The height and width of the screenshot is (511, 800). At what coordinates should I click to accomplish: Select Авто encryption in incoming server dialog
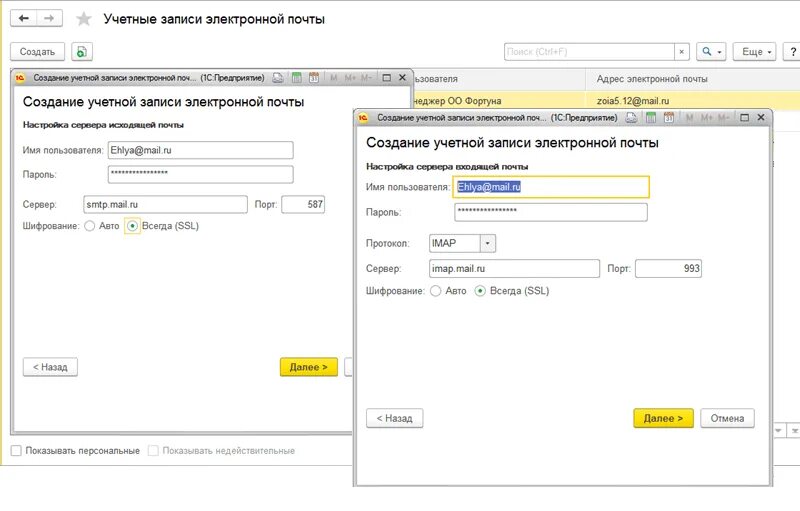[x=436, y=291]
